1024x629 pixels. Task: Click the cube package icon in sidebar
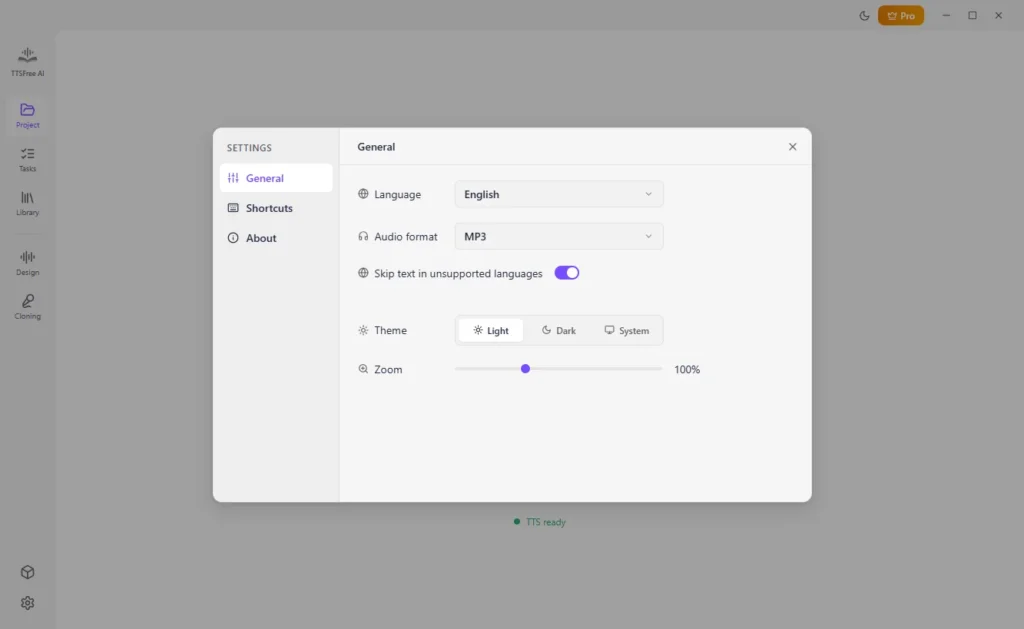click(x=27, y=572)
